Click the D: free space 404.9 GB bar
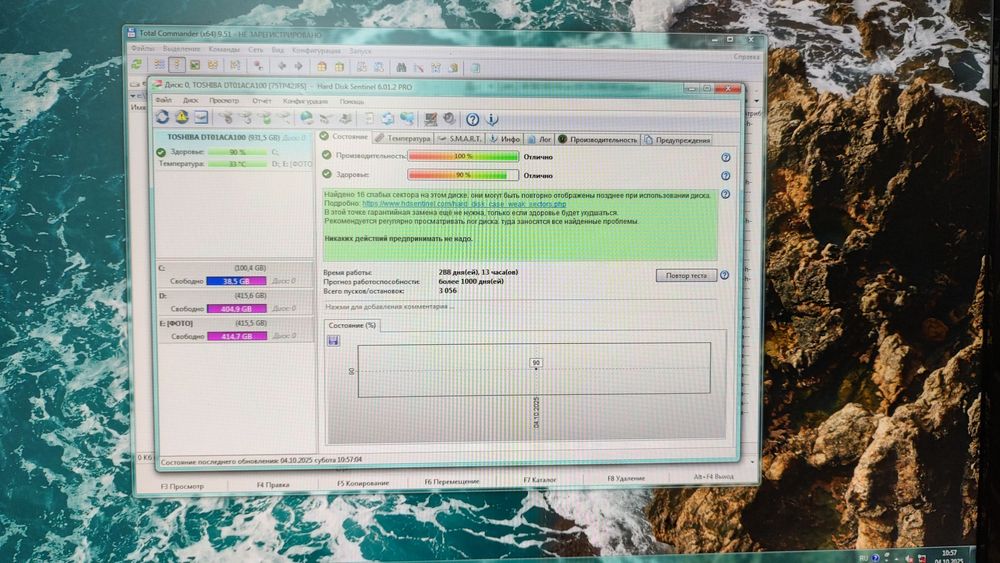Image resolution: width=1000 pixels, height=563 pixels. 236,309
